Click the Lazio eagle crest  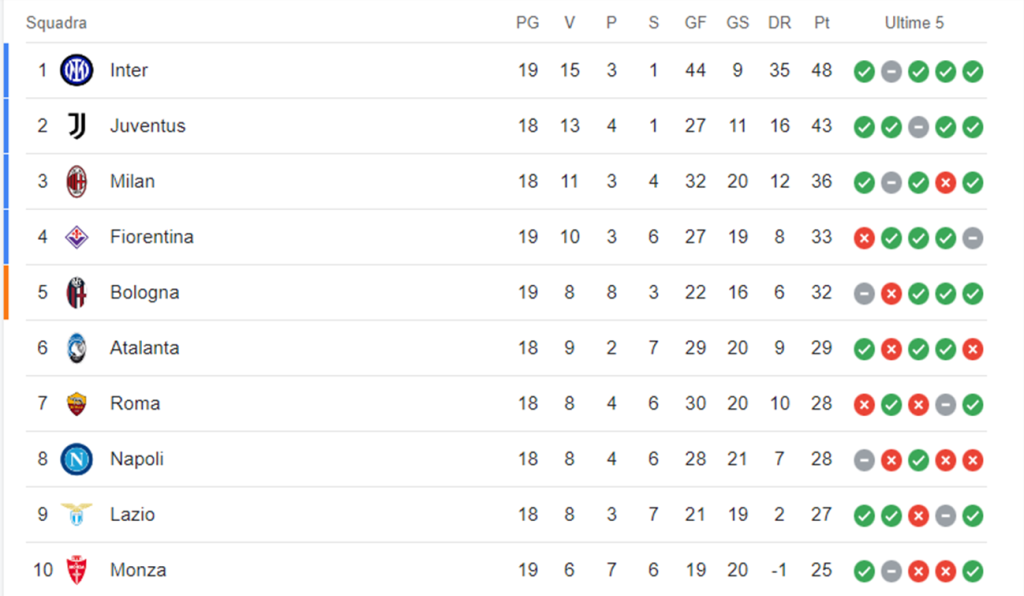point(76,514)
